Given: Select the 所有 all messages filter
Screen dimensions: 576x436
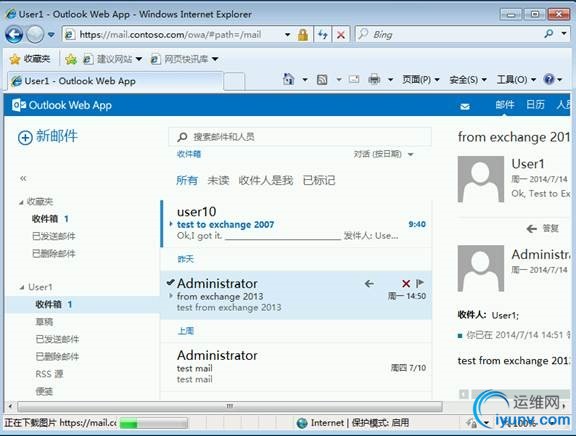Looking at the screenshot, I should (187, 180).
